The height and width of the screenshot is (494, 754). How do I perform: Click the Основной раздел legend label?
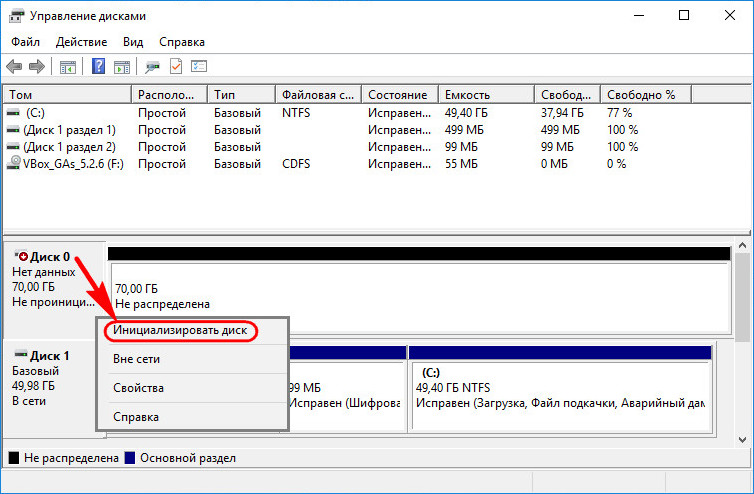pos(188,458)
